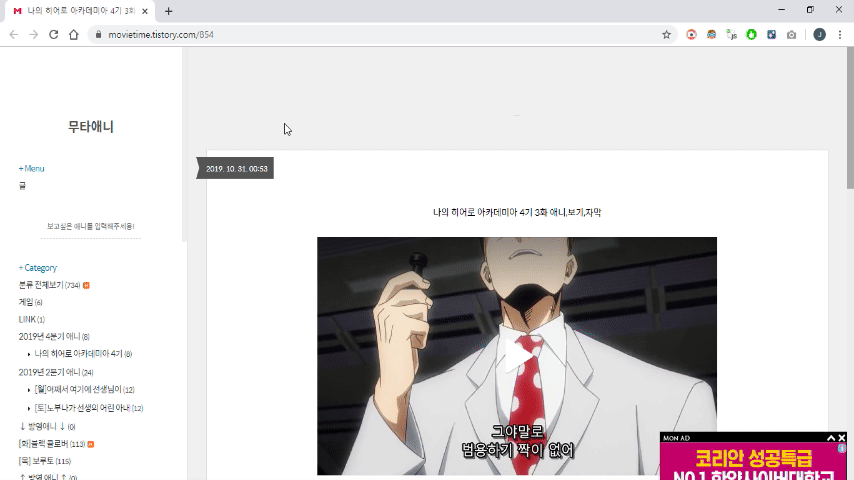
Task: Select the 나의 히어로 아카데미아 browser tab
Action: (x=80, y=11)
